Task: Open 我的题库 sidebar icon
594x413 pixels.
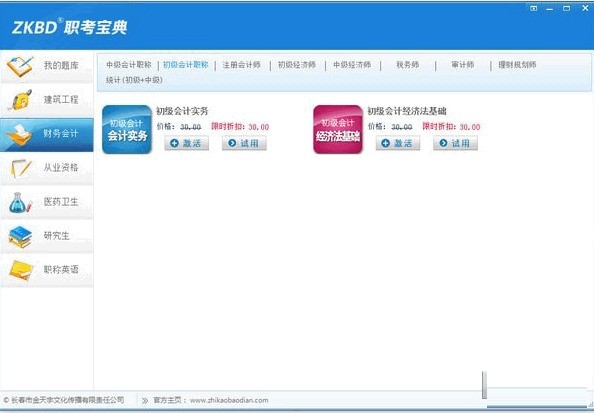Action: 20,66
